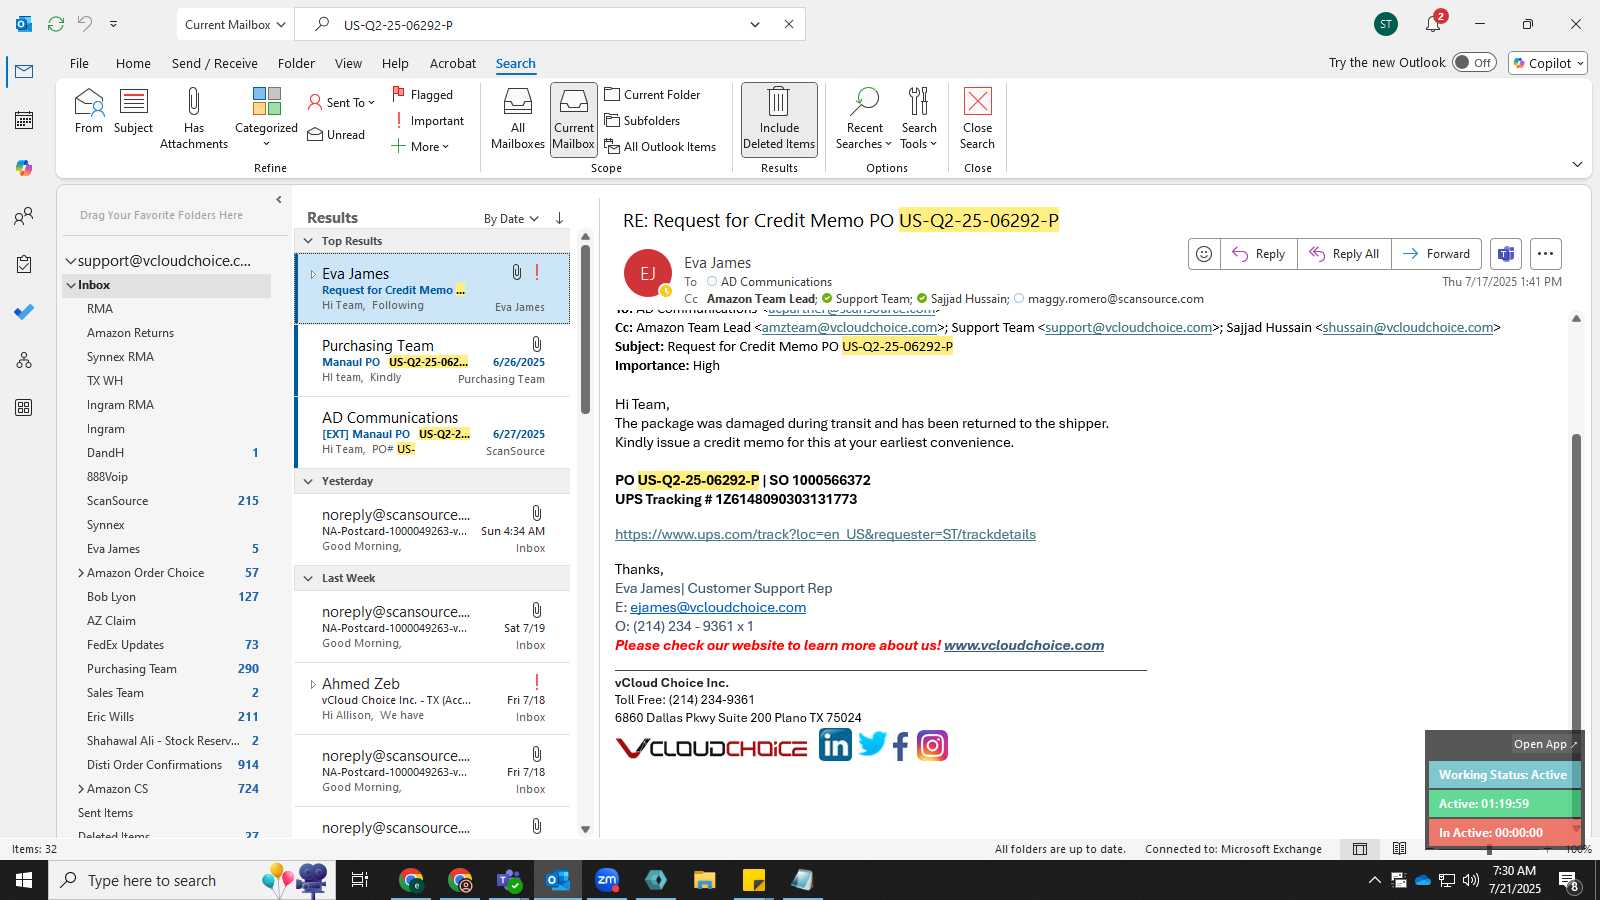Open the LinkedIn icon in signature
1600x900 pixels.
click(835, 745)
